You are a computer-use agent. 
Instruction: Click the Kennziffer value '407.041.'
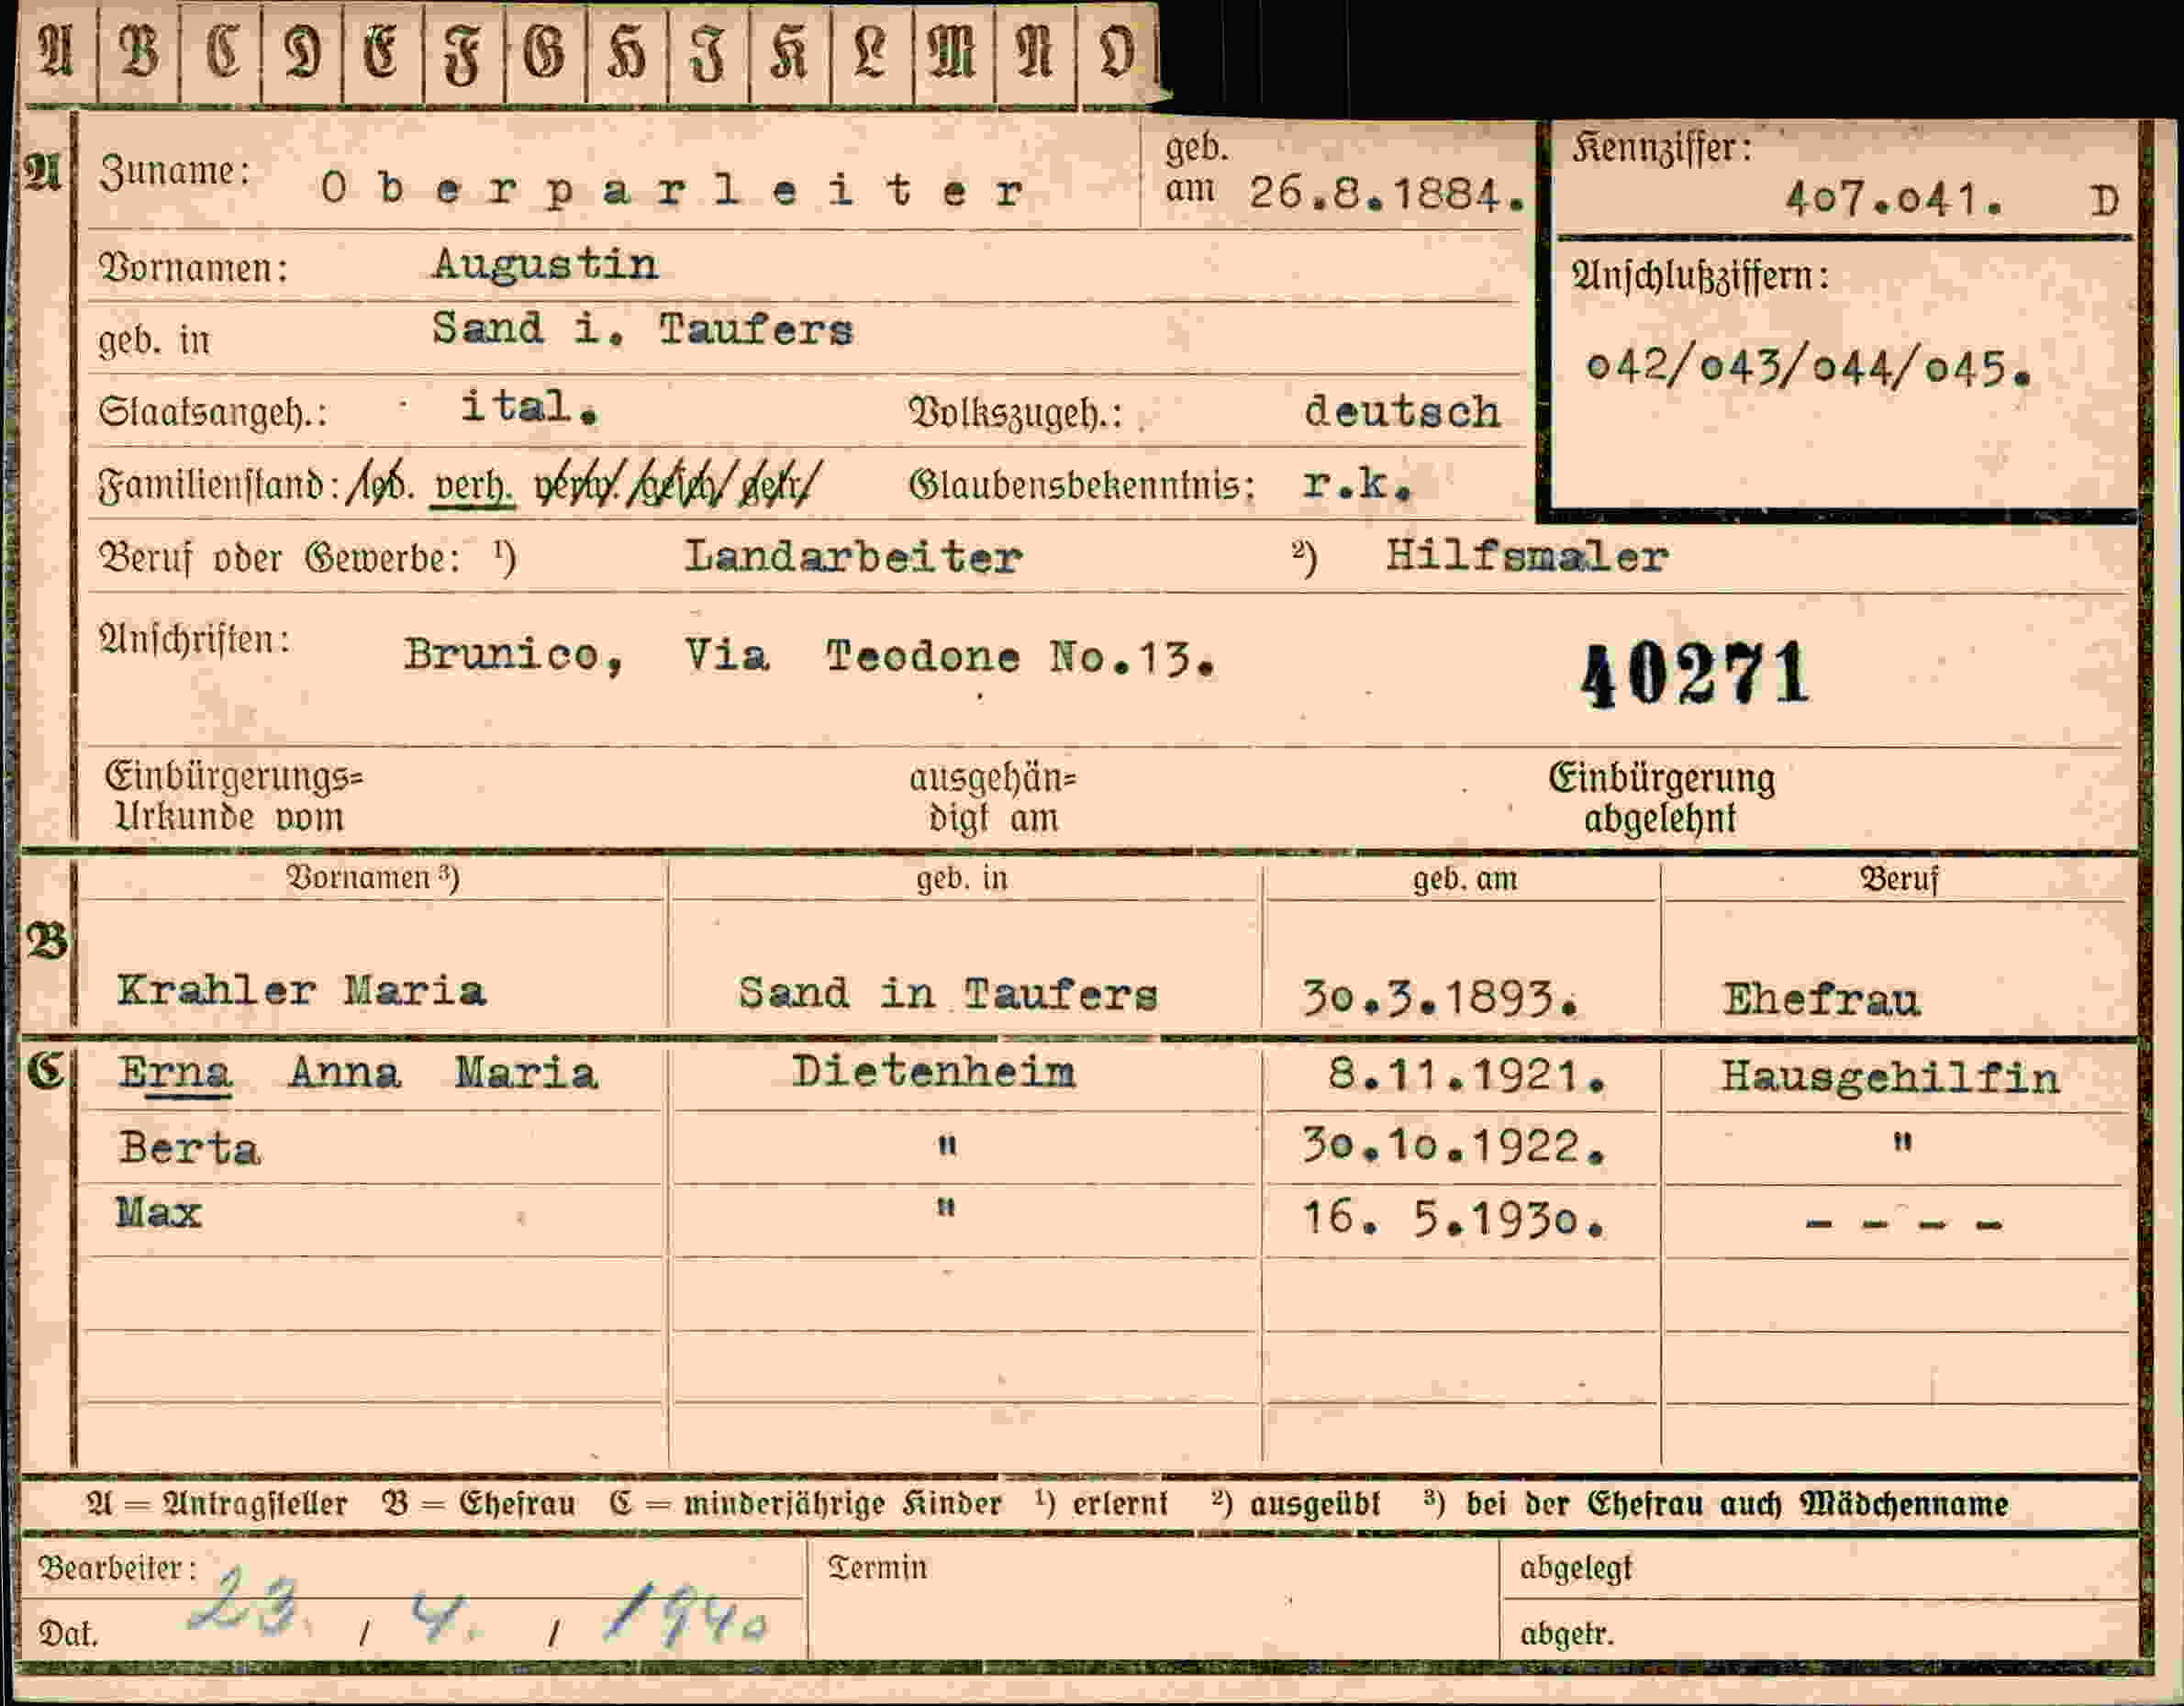point(1895,200)
